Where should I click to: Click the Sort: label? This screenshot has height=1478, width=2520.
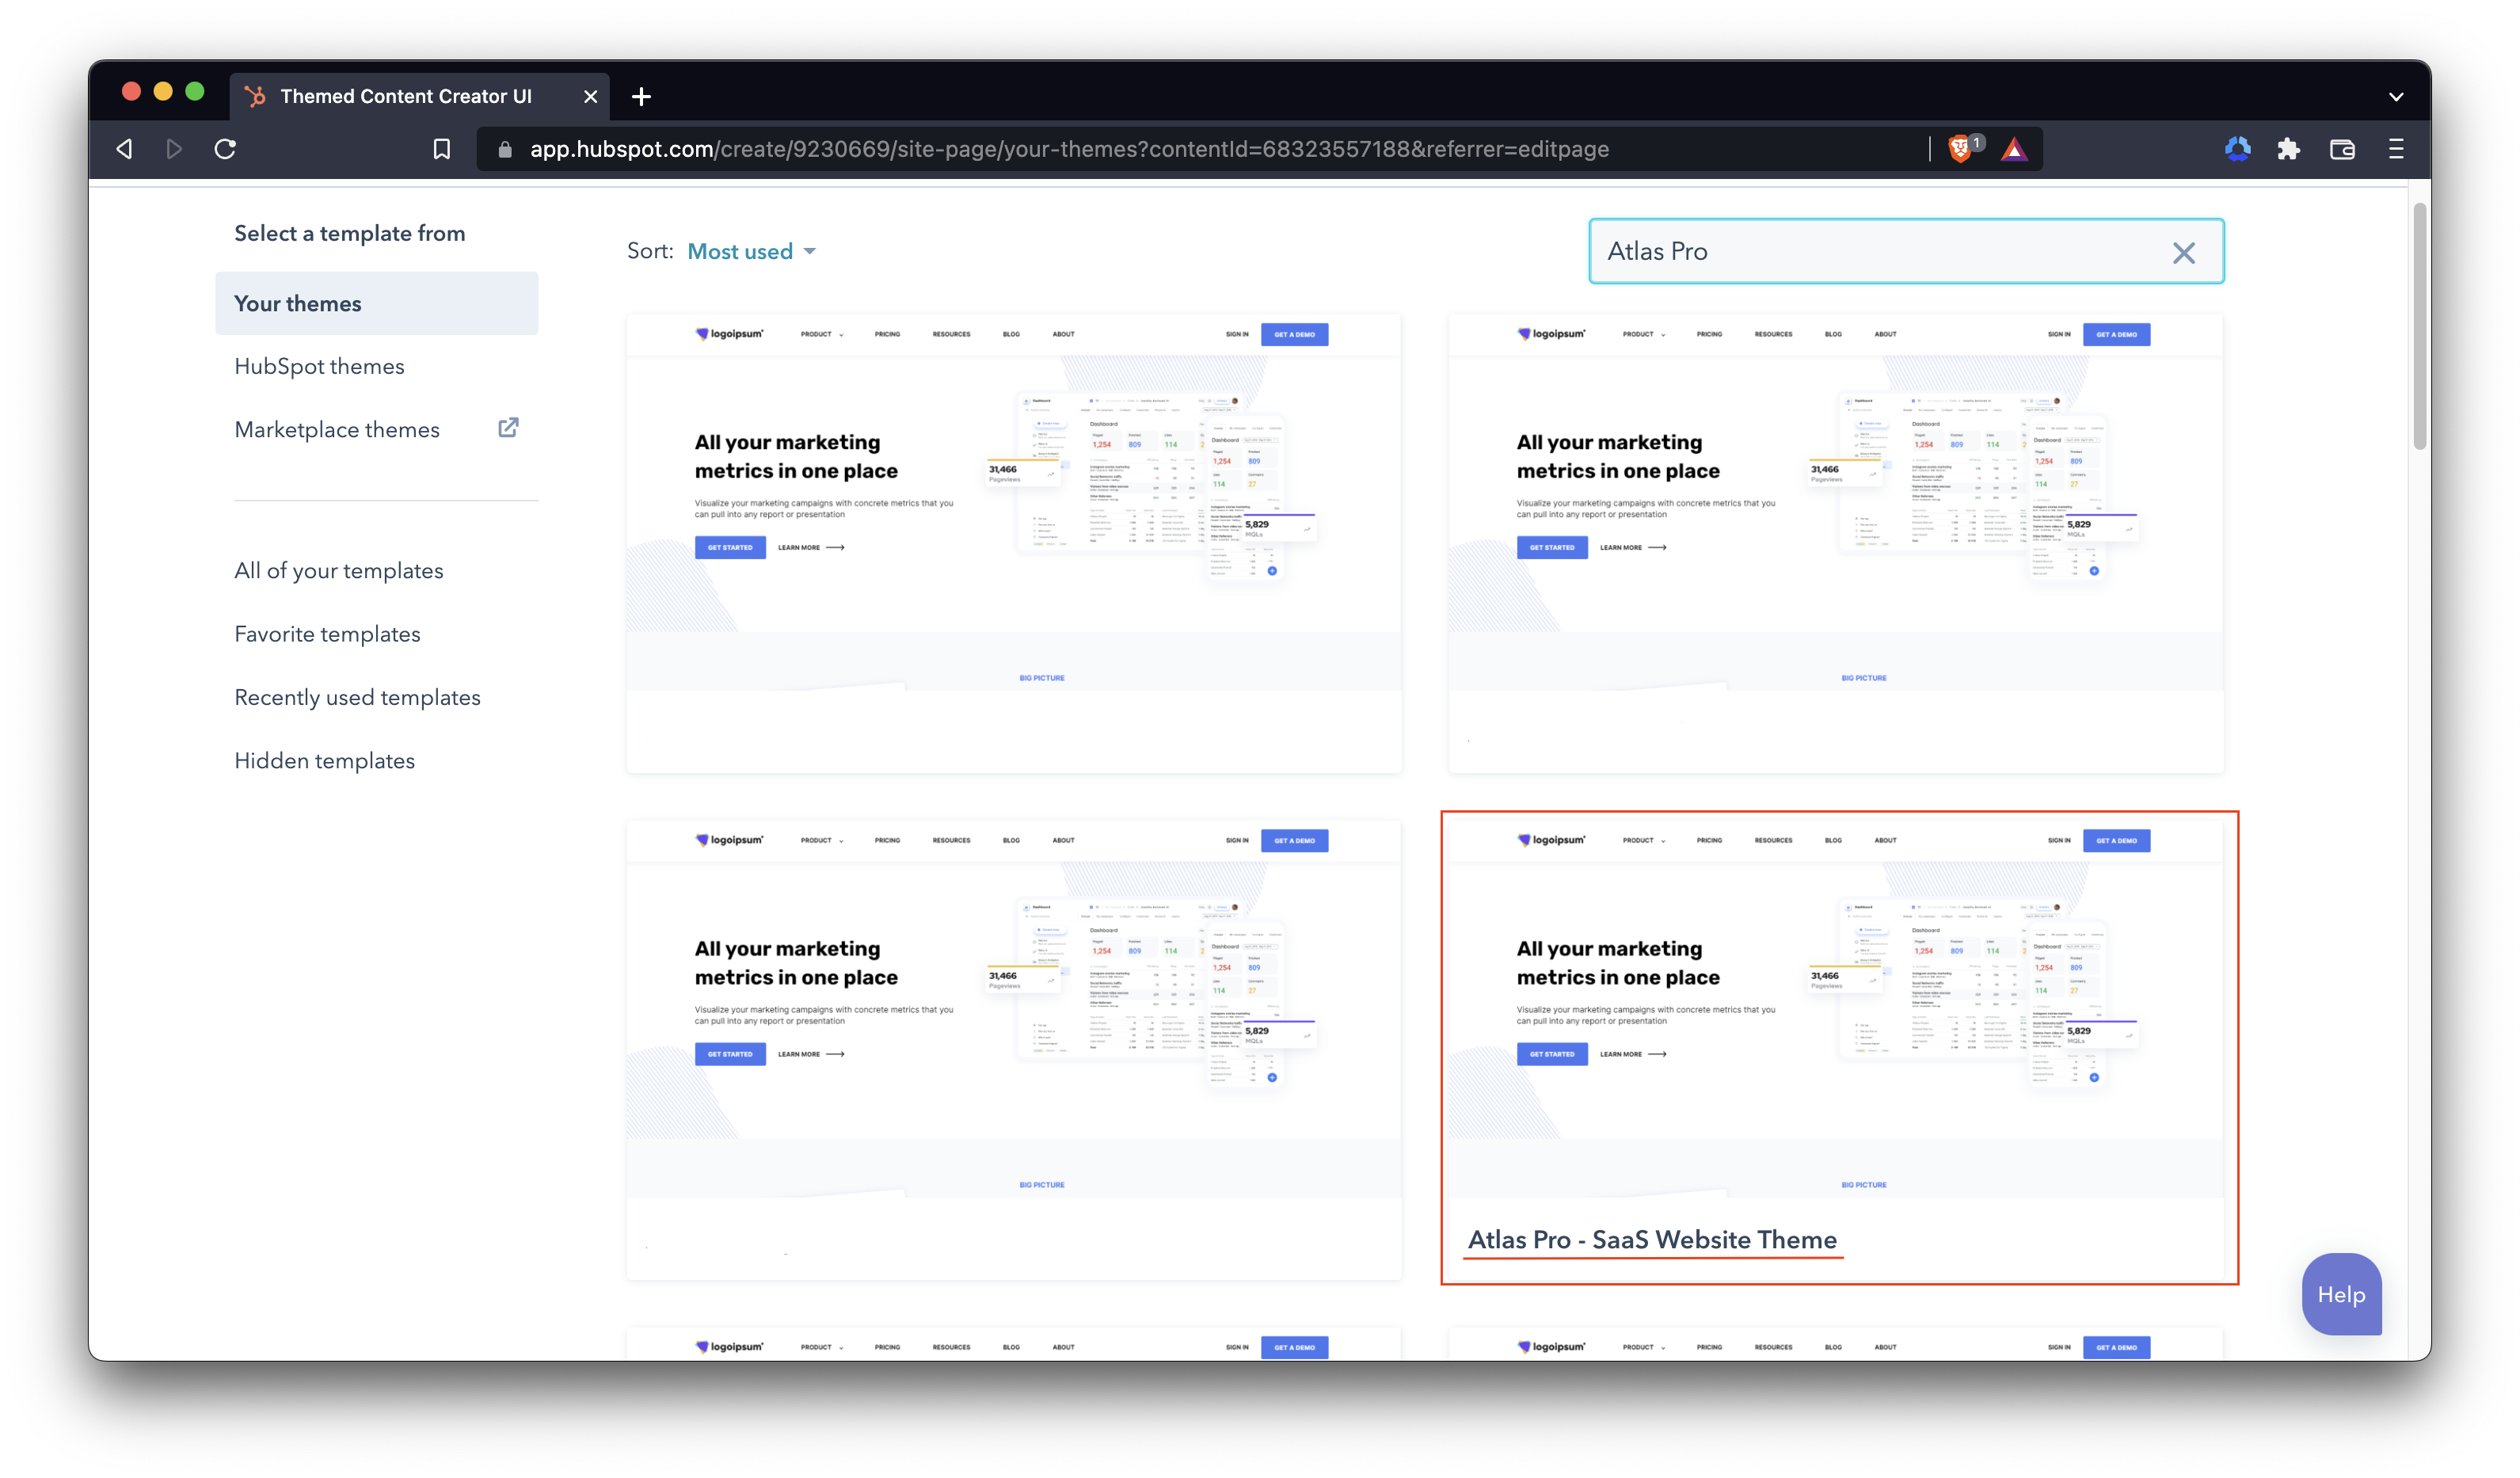coord(650,251)
